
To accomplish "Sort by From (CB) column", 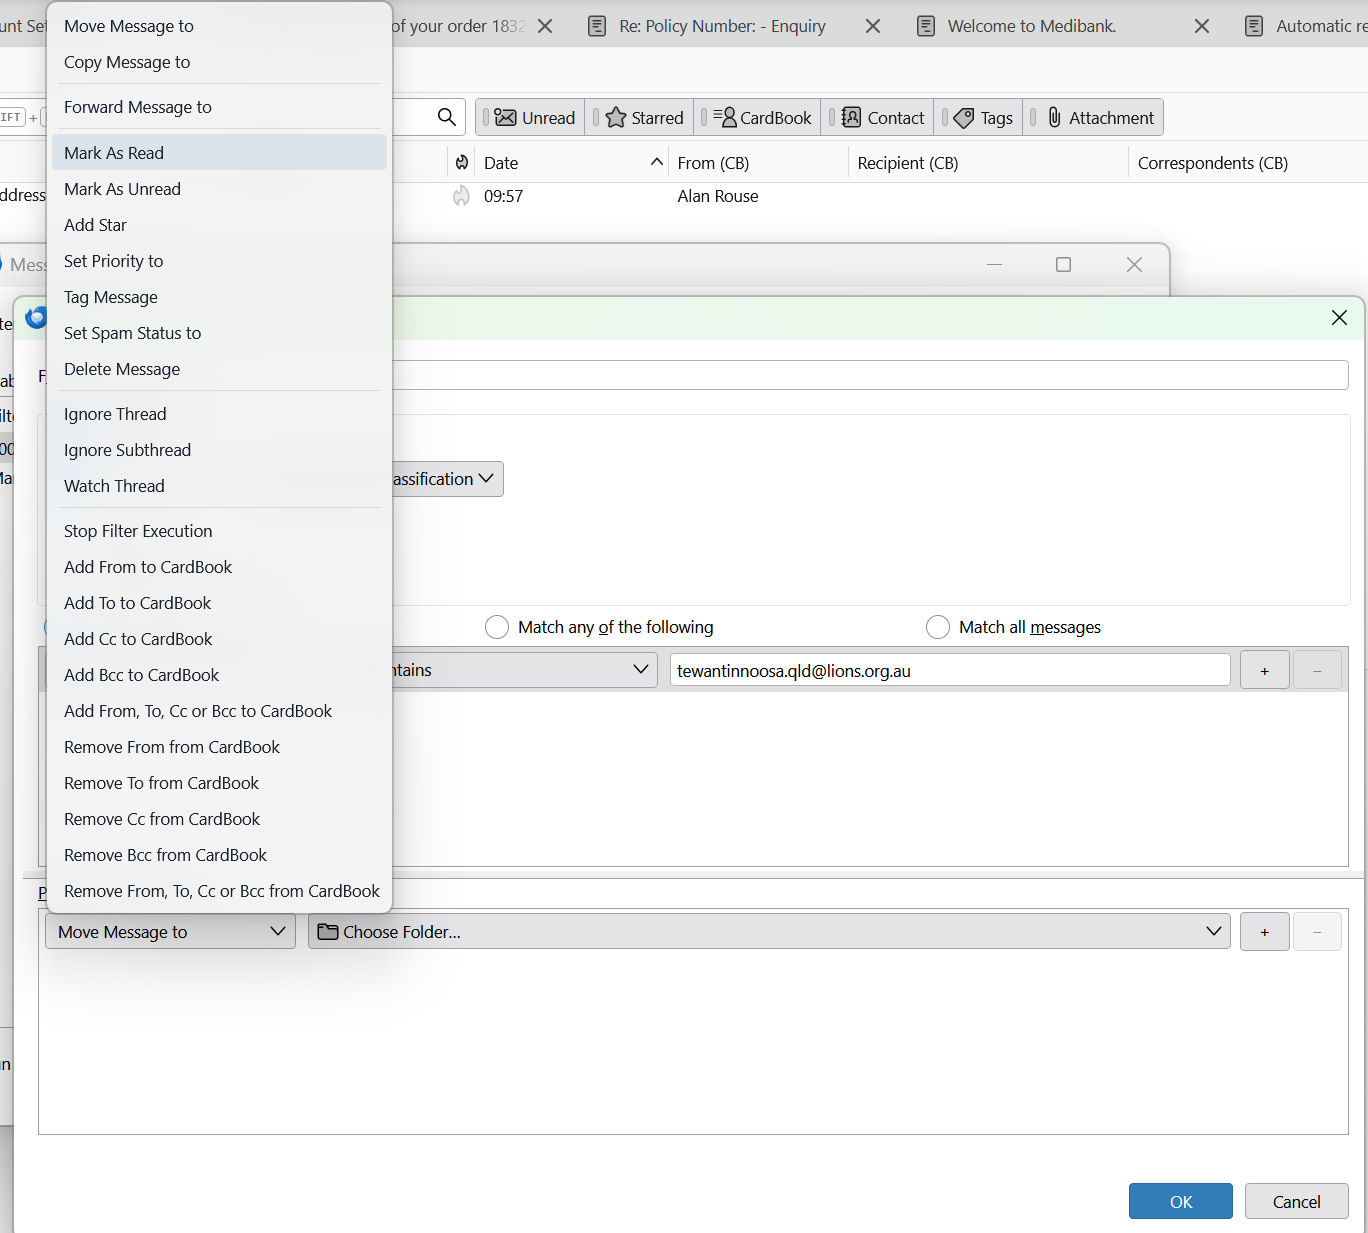I will point(758,163).
